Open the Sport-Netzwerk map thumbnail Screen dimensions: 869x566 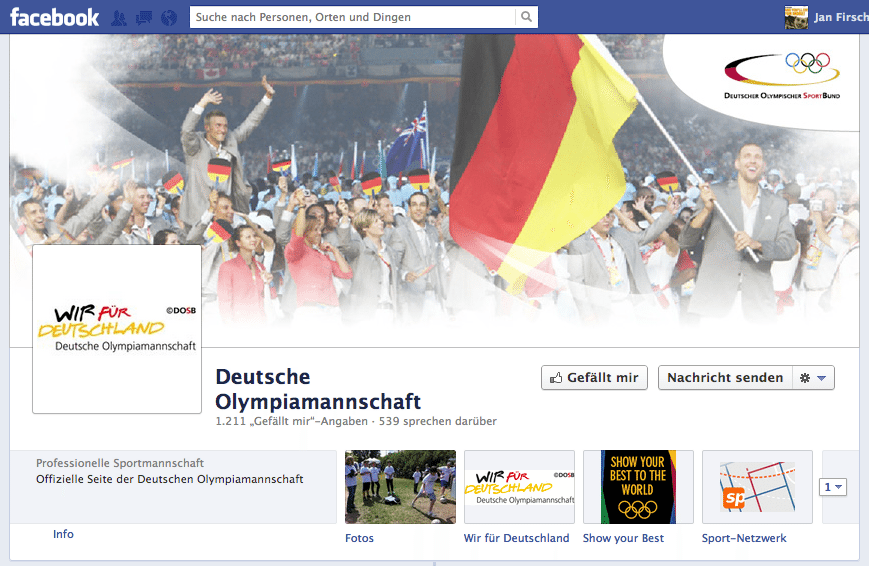(757, 487)
